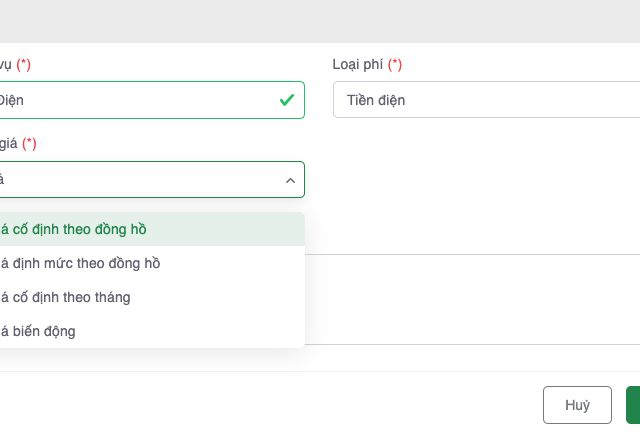Screen dimensions: 640x439
Task: Click the green button beside Huỷ
Action: click(632, 405)
